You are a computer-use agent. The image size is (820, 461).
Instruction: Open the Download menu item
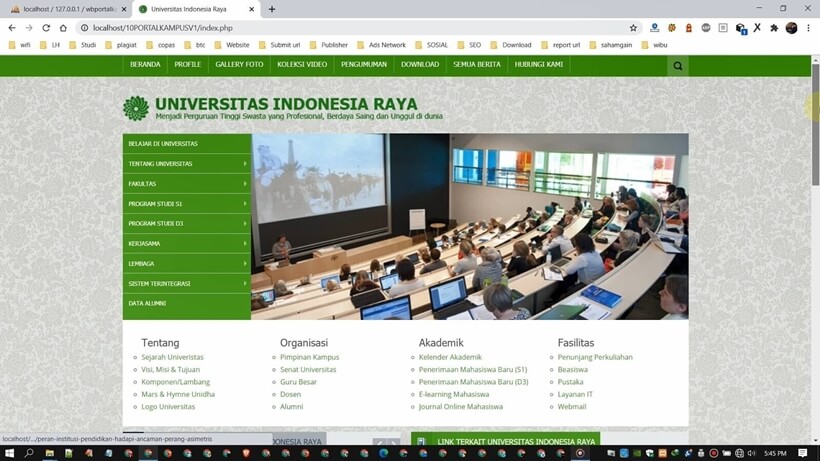(420, 64)
